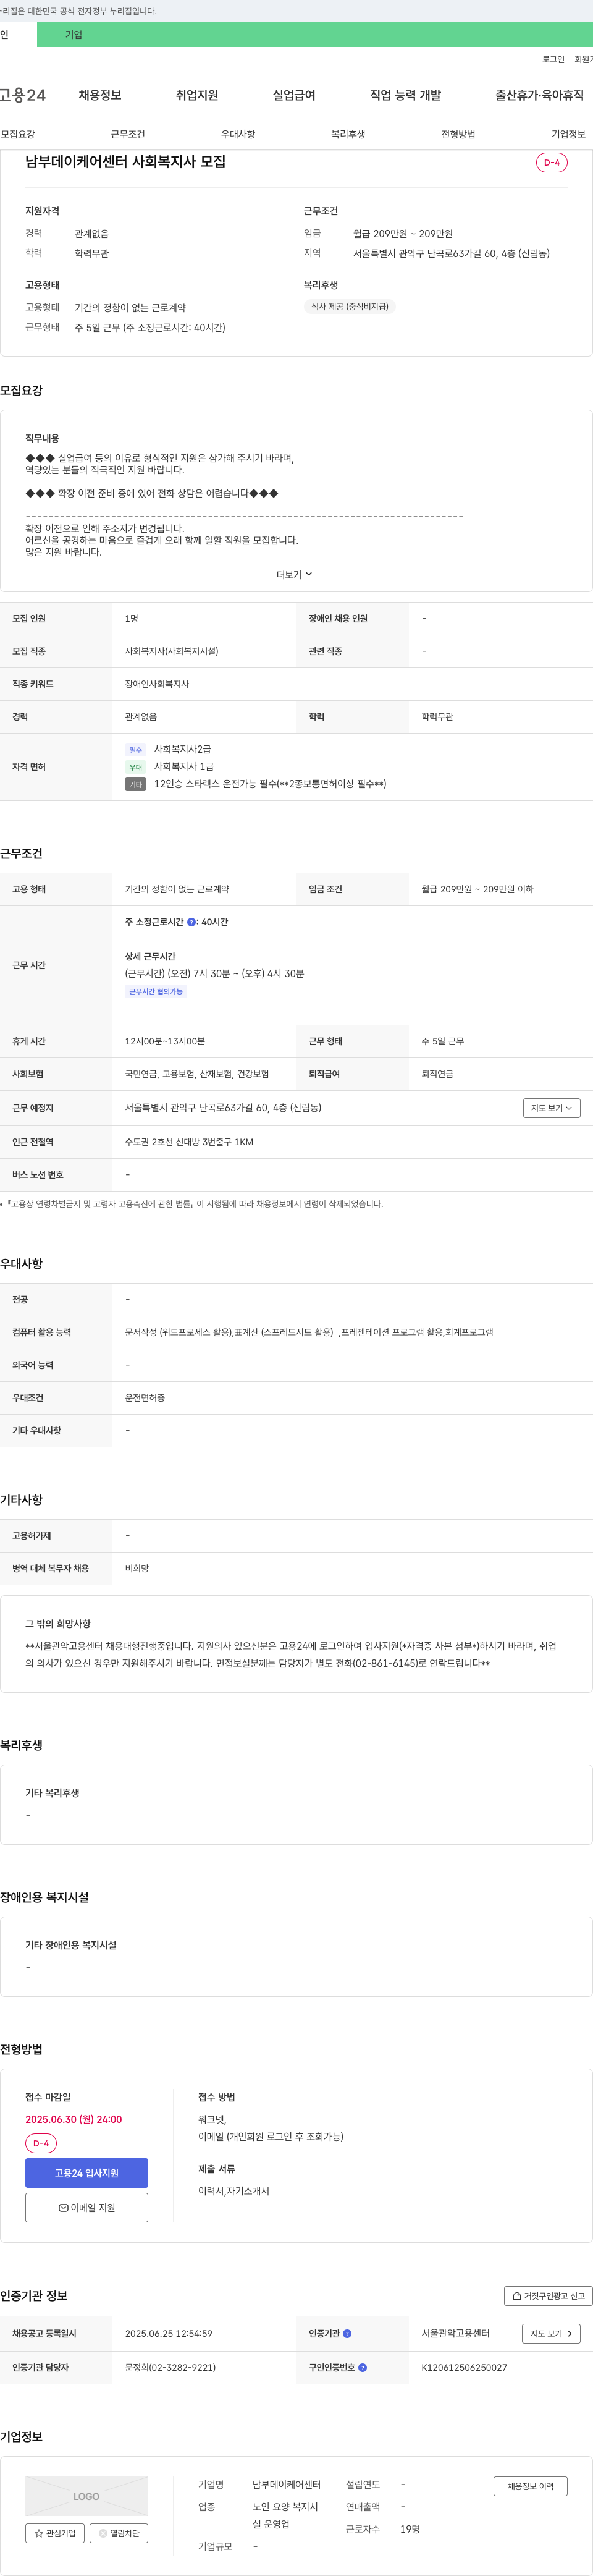Click the D-4 badge under 접수 마감일
This screenshot has width=593, height=2576.
tap(41, 2143)
